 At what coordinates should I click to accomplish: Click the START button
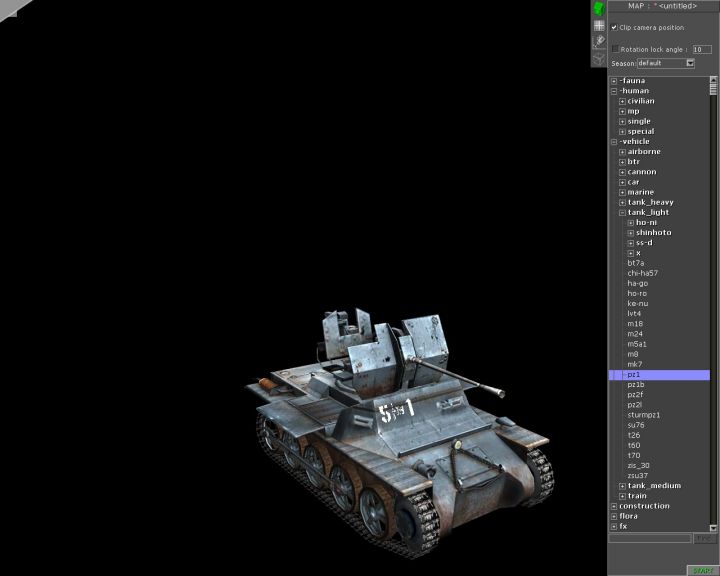(703, 570)
